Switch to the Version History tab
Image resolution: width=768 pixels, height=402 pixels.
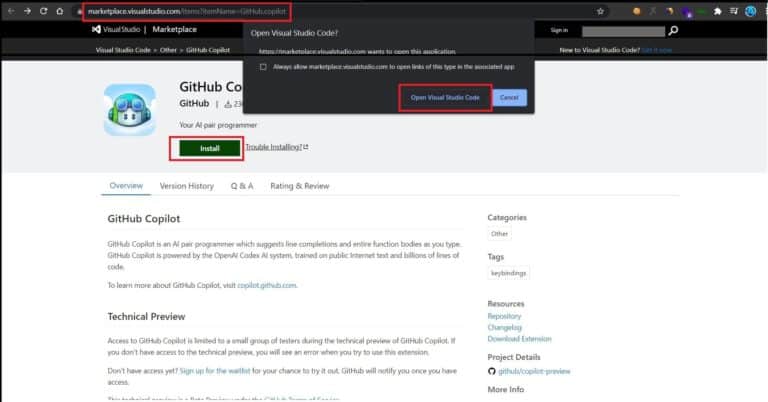[187, 186]
